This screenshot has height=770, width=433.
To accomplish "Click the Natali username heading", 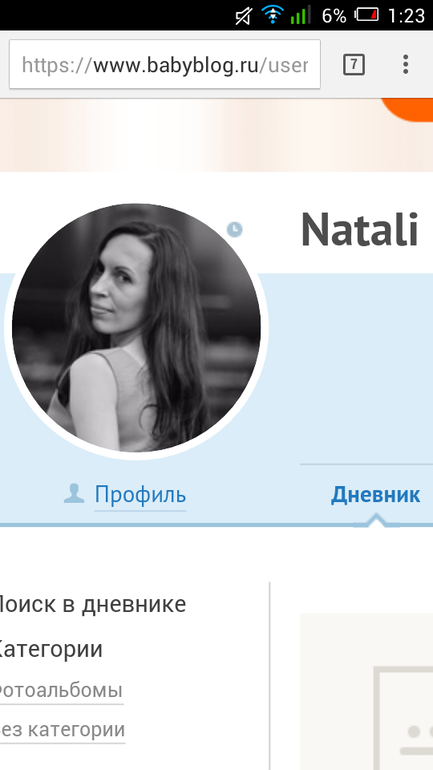I will coord(359,229).
